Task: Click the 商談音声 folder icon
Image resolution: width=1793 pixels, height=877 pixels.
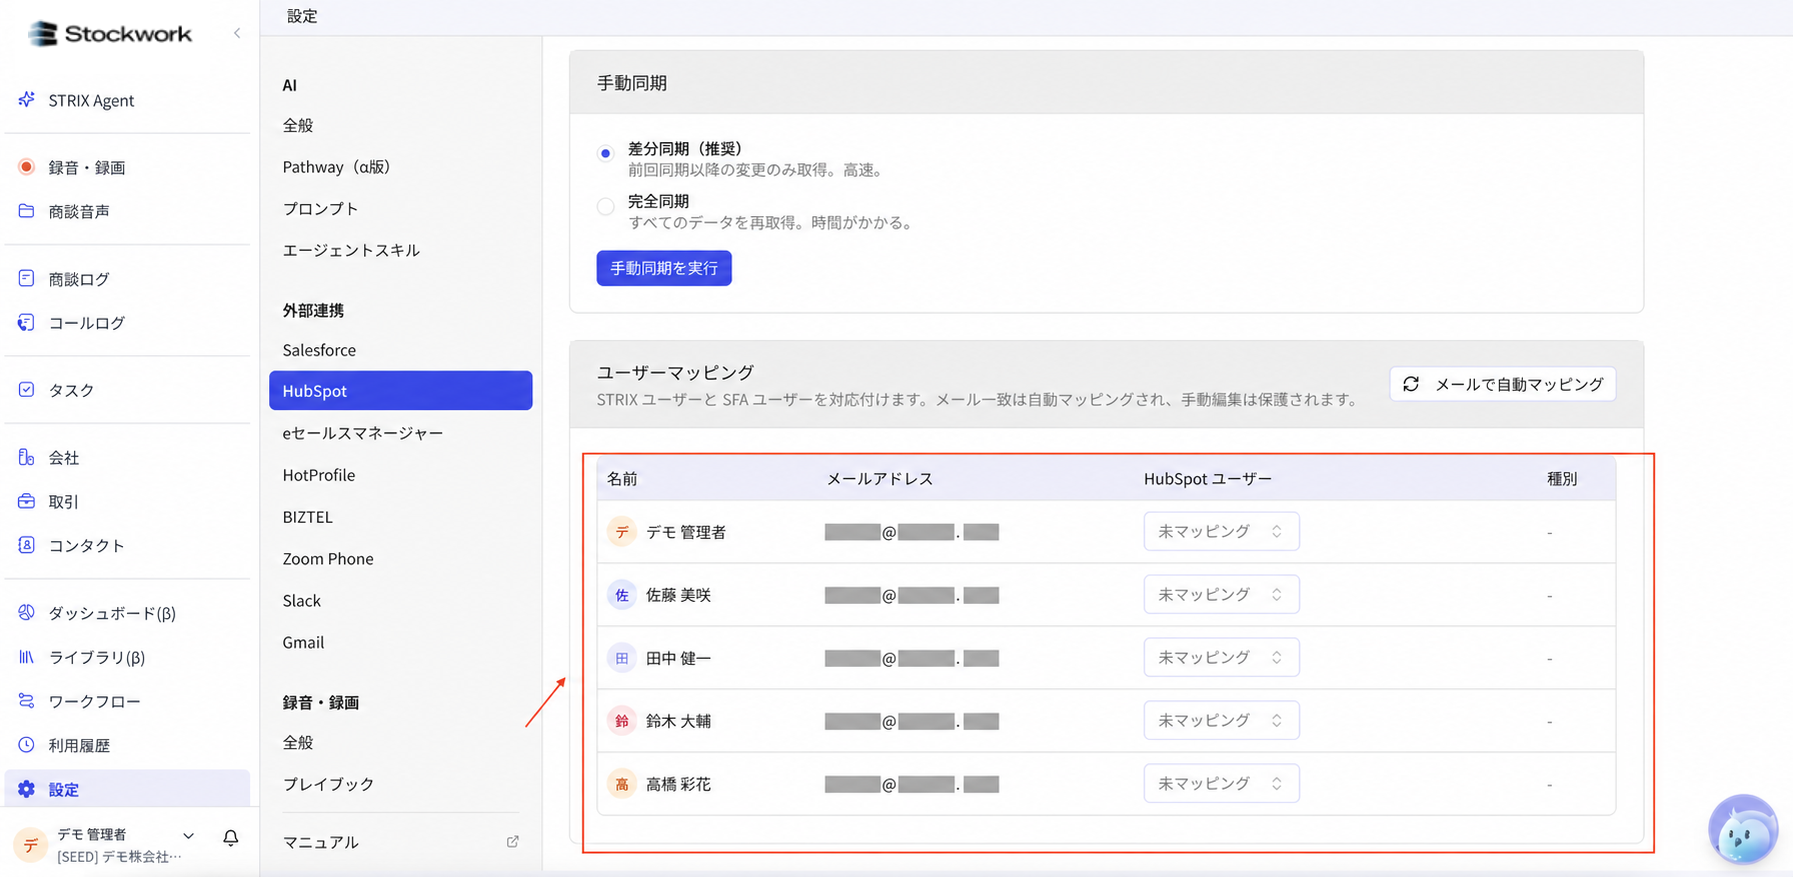Action: tap(27, 211)
